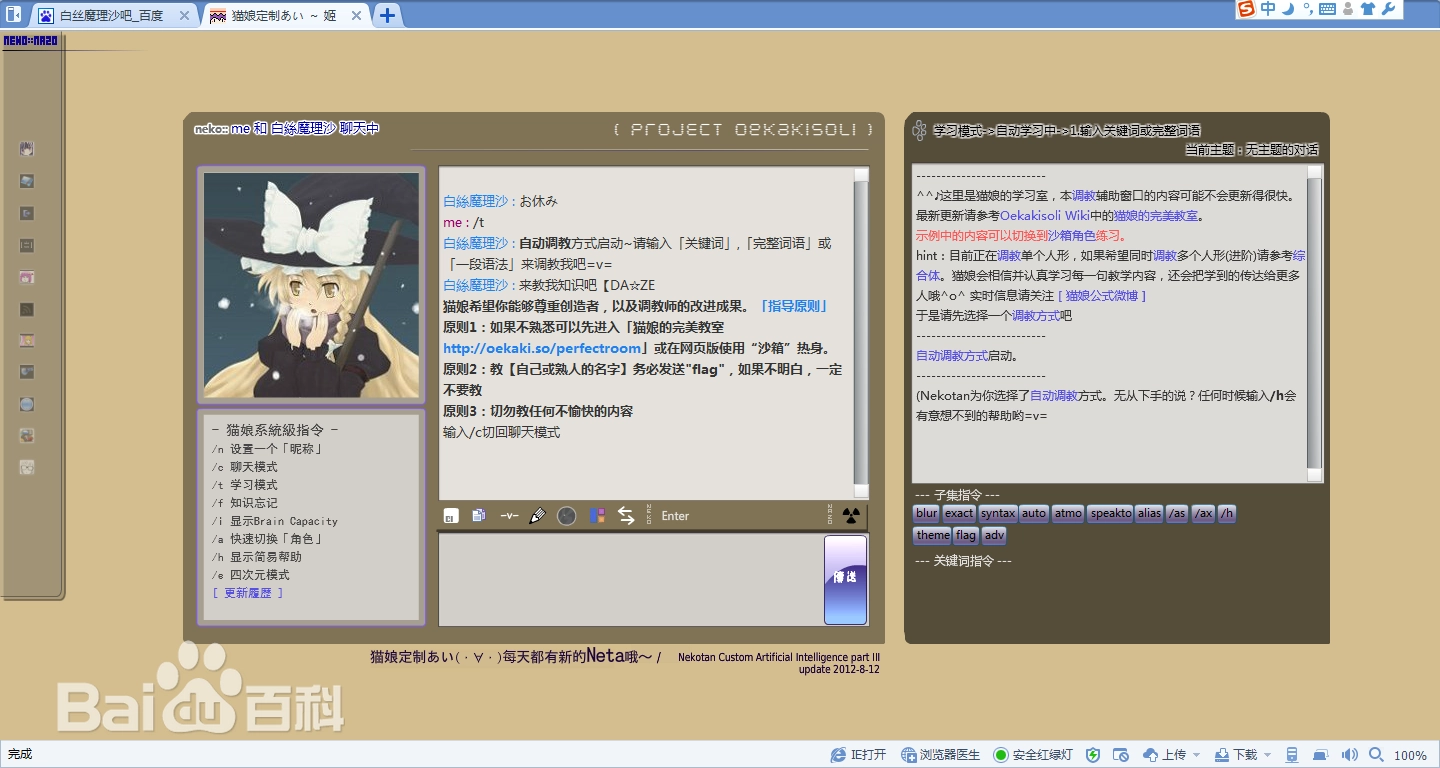Click the learning panel vertical scrollbar
The image size is (1440, 768).
[x=1315, y=323]
